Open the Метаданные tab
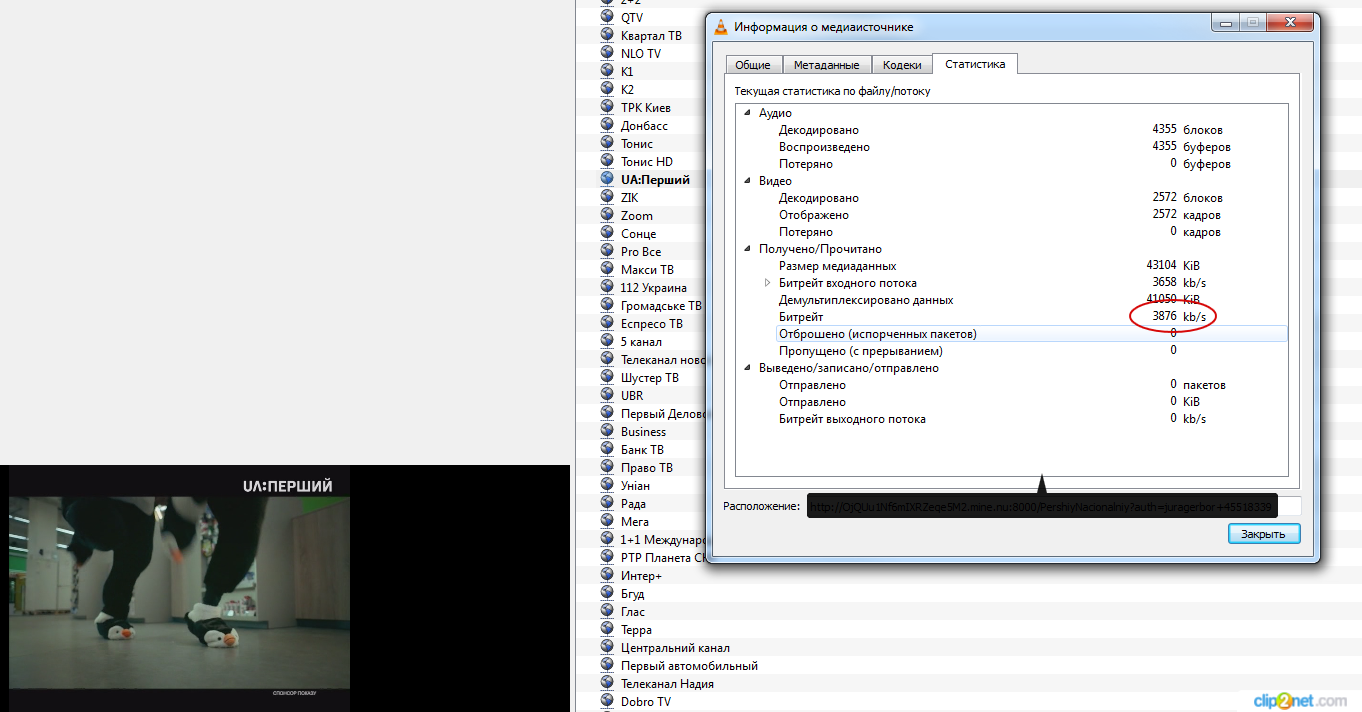The image size is (1362, 712). 826,65
